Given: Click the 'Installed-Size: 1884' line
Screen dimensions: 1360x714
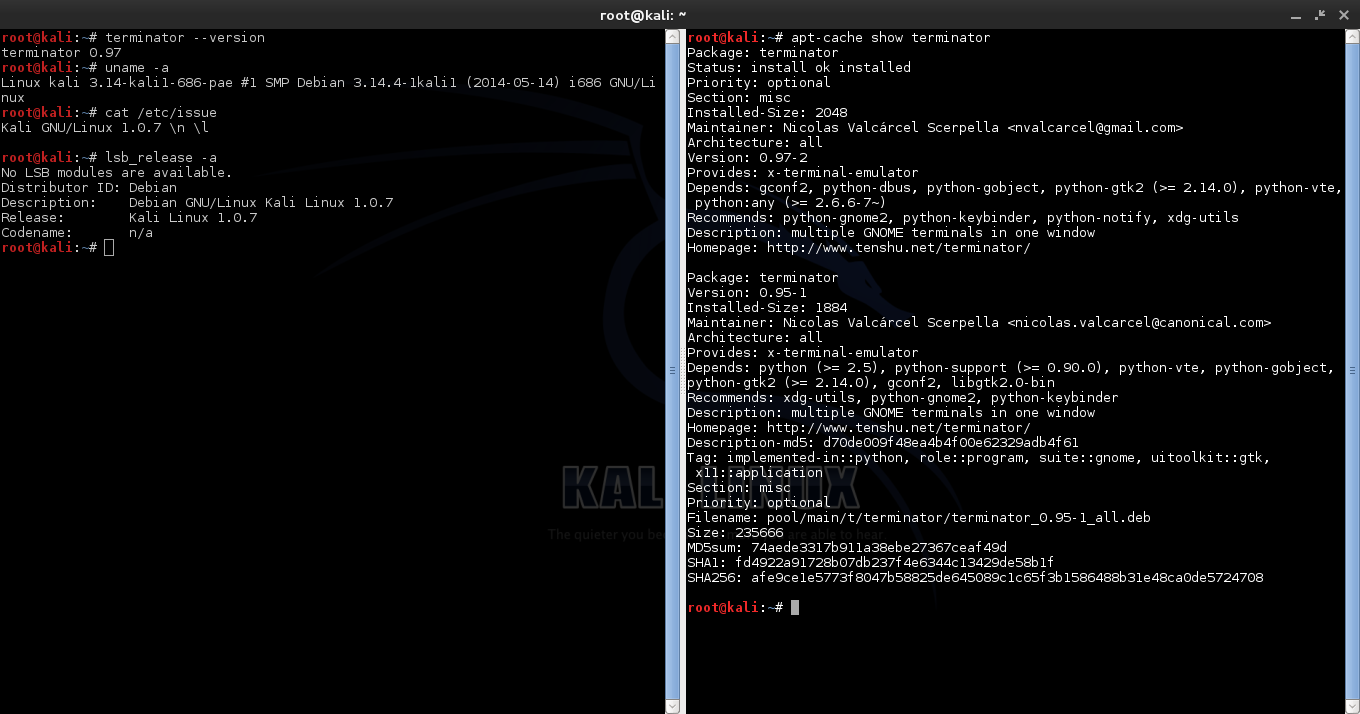Looking at the screenshot, I should 767,308.
